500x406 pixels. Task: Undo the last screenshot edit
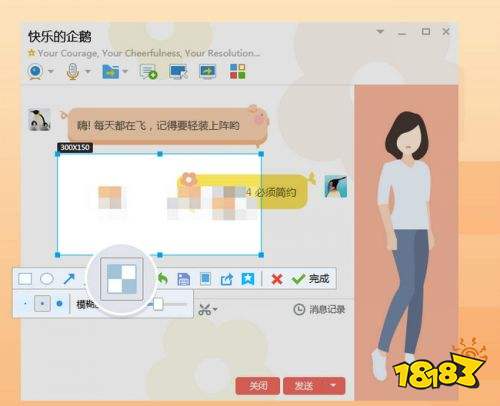(x=162, y=279)
